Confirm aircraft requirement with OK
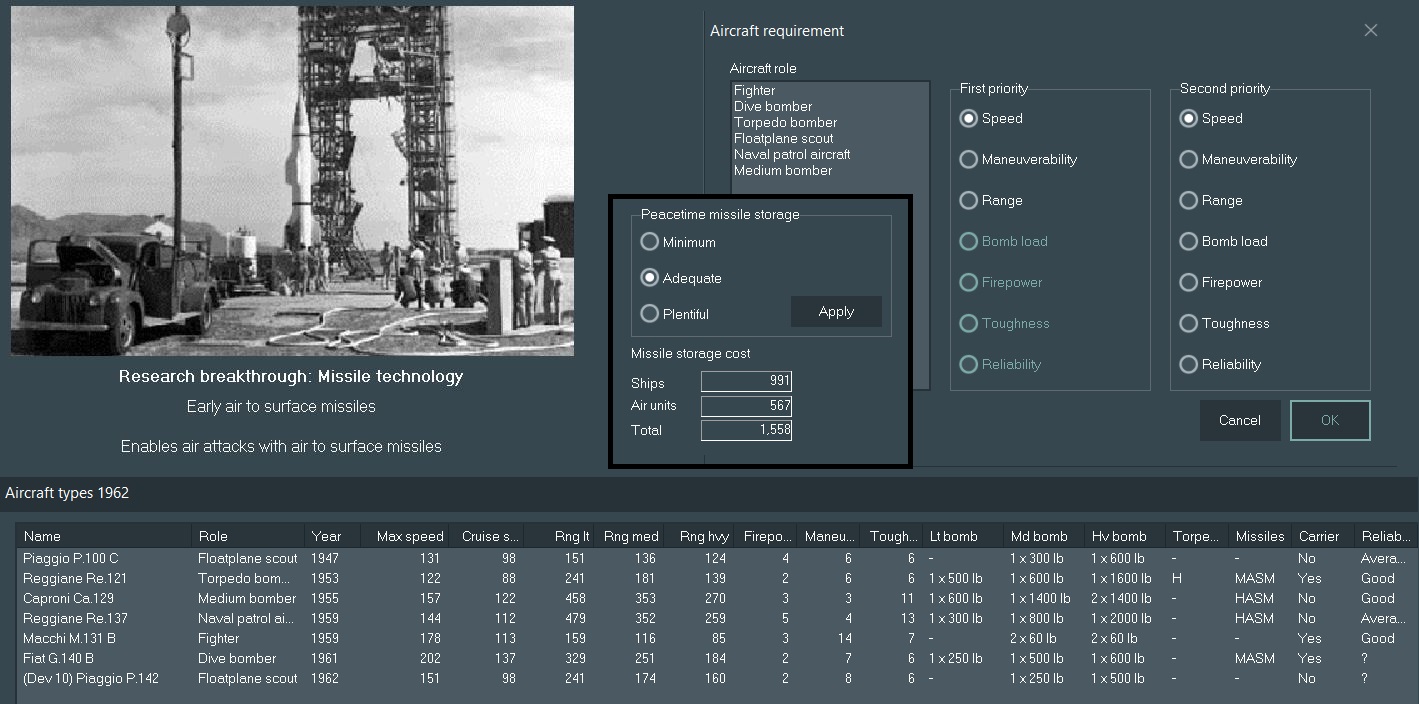Image resolution: width=1419 pixels, height=704 pixels. pos(1330,420)
